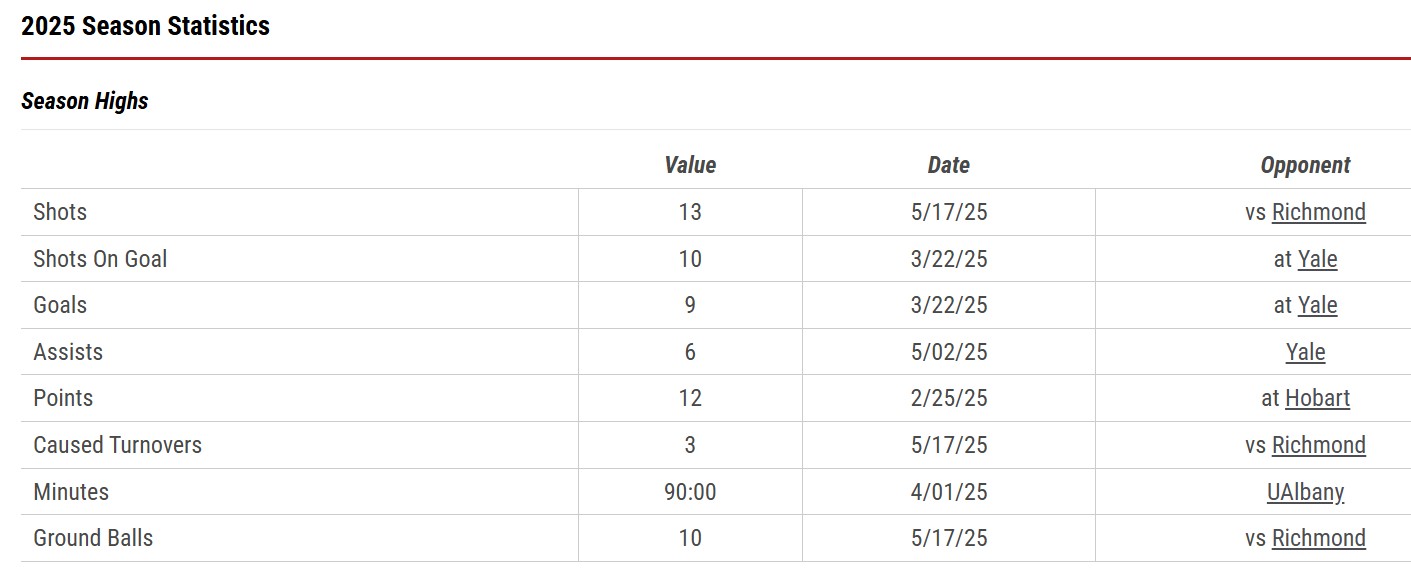Open Richmond link in Caused Turnovers row
1411x582 pixels.
point(1318,445)
